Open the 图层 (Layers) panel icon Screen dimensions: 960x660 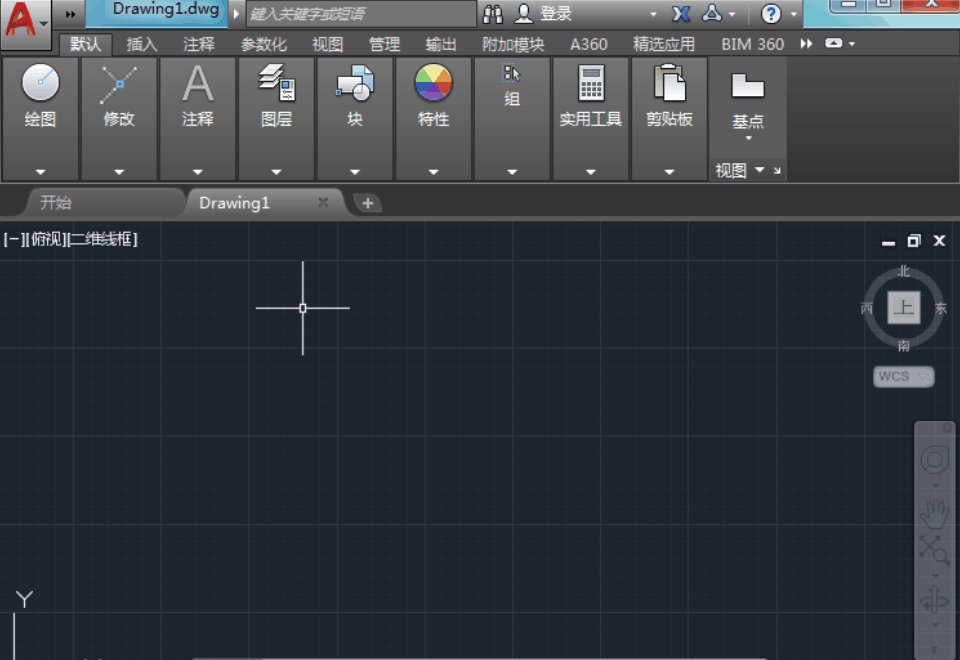click(276, 85)
